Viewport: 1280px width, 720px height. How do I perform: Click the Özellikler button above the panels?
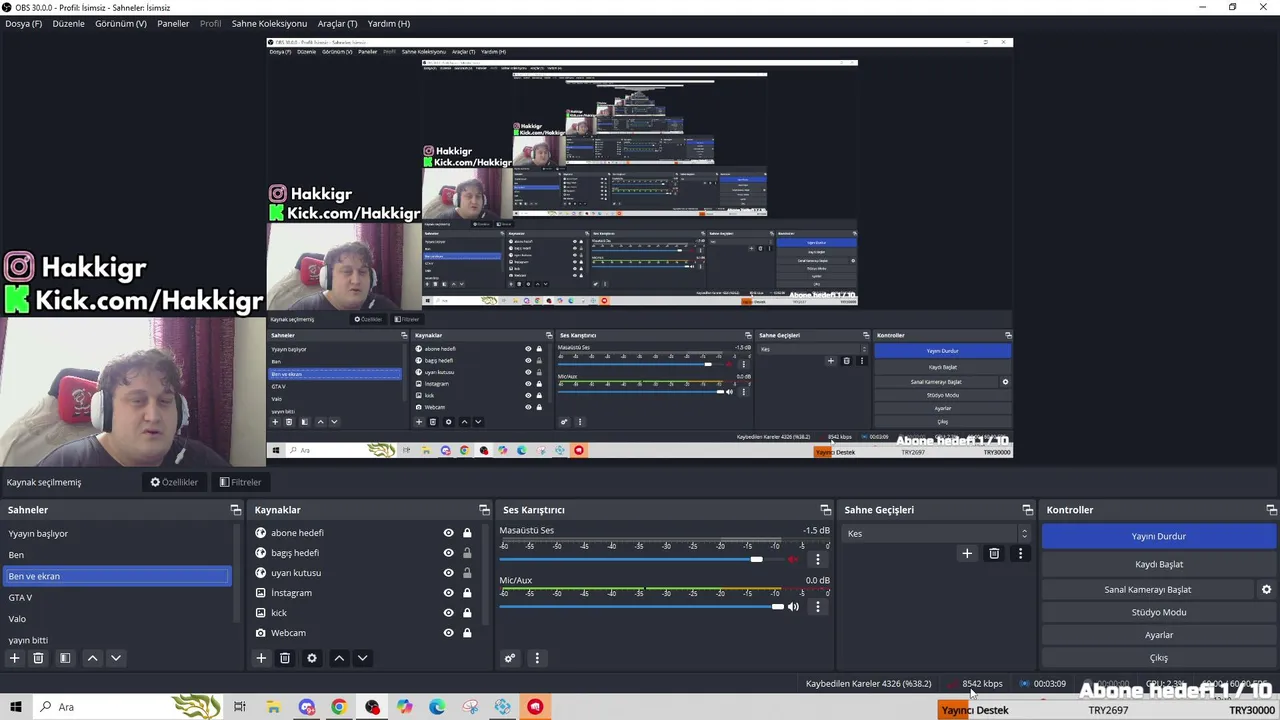[174, 482]
